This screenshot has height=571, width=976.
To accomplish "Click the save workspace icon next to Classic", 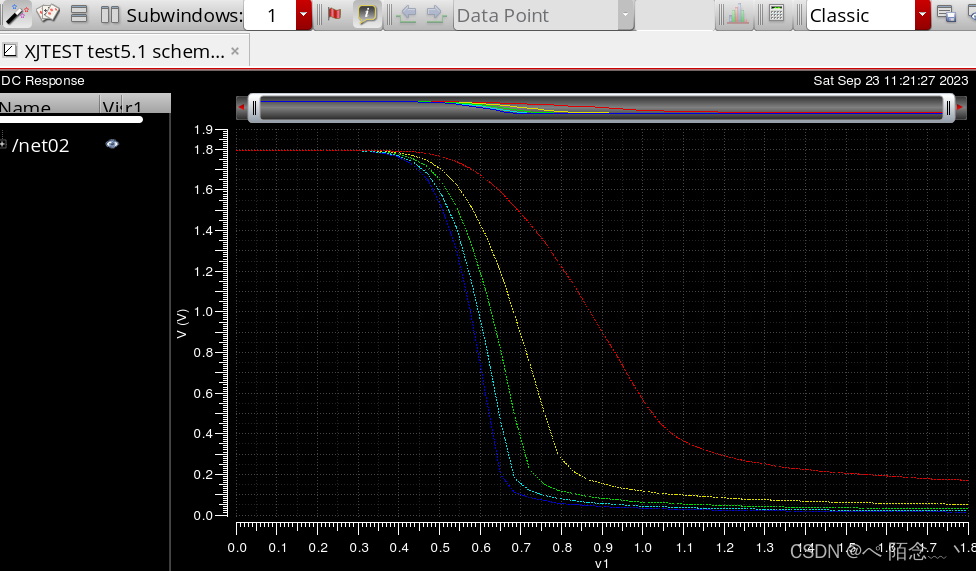I will pyautogui.click(x=946, y=14).
